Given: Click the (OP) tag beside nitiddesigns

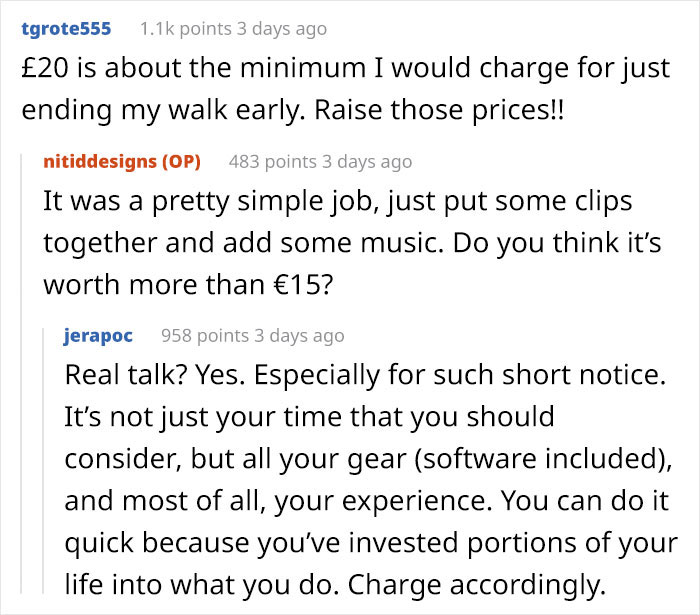Looking at the screenshot, I should click(181, 161).
